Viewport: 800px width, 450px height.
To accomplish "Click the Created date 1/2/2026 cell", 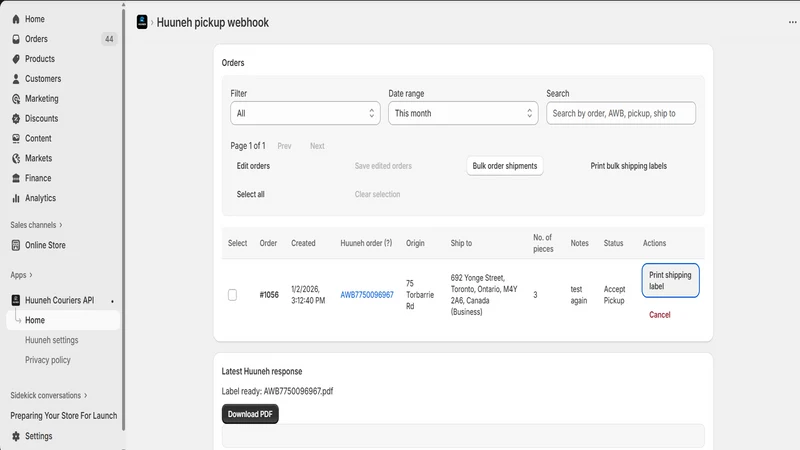I will pos(308,295).
